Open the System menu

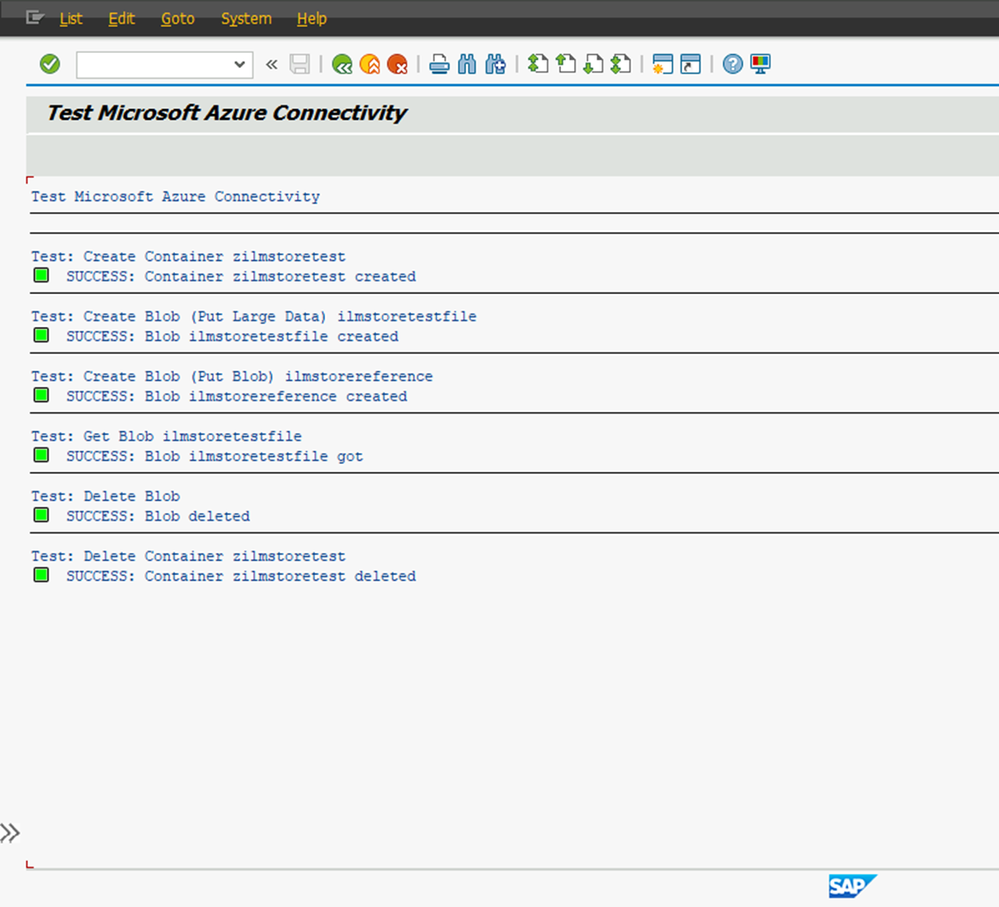246,18
